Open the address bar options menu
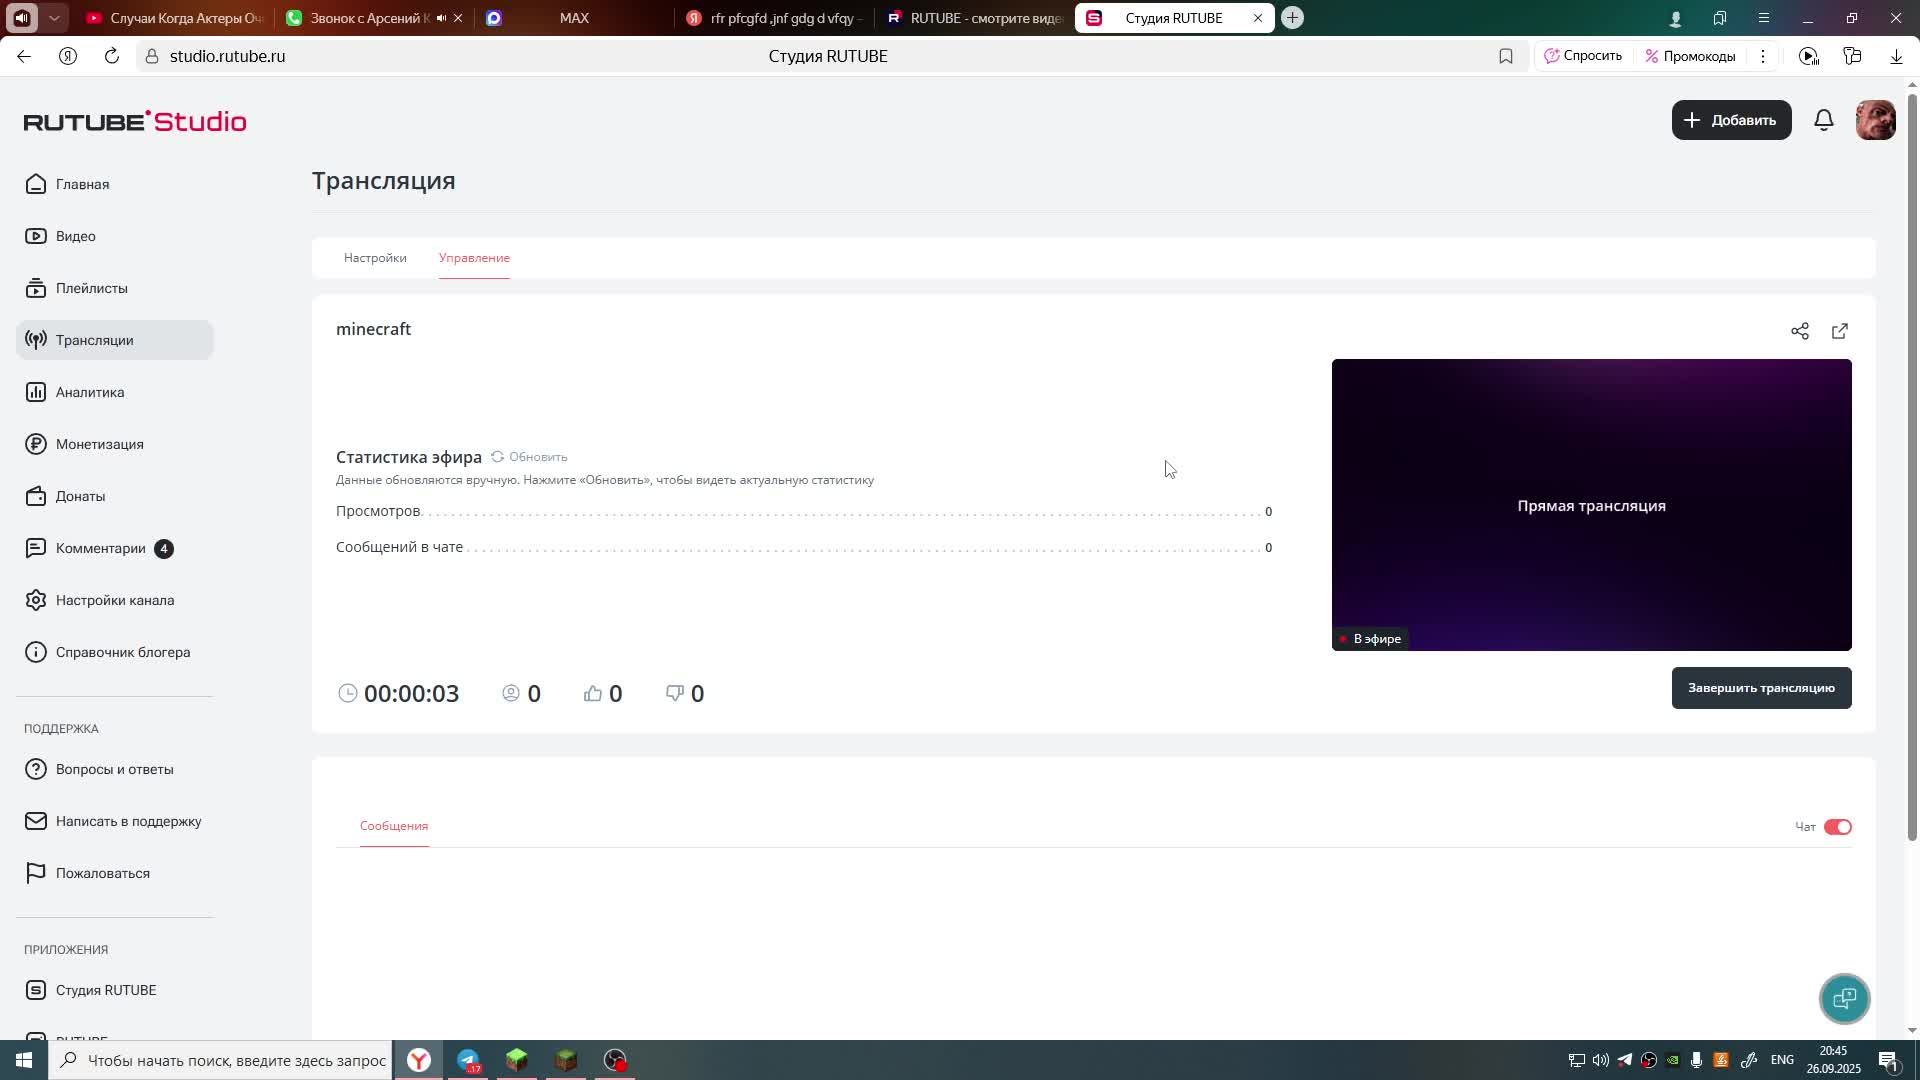Viewport: 1920px width, 1080px height. coord(1763,56)
